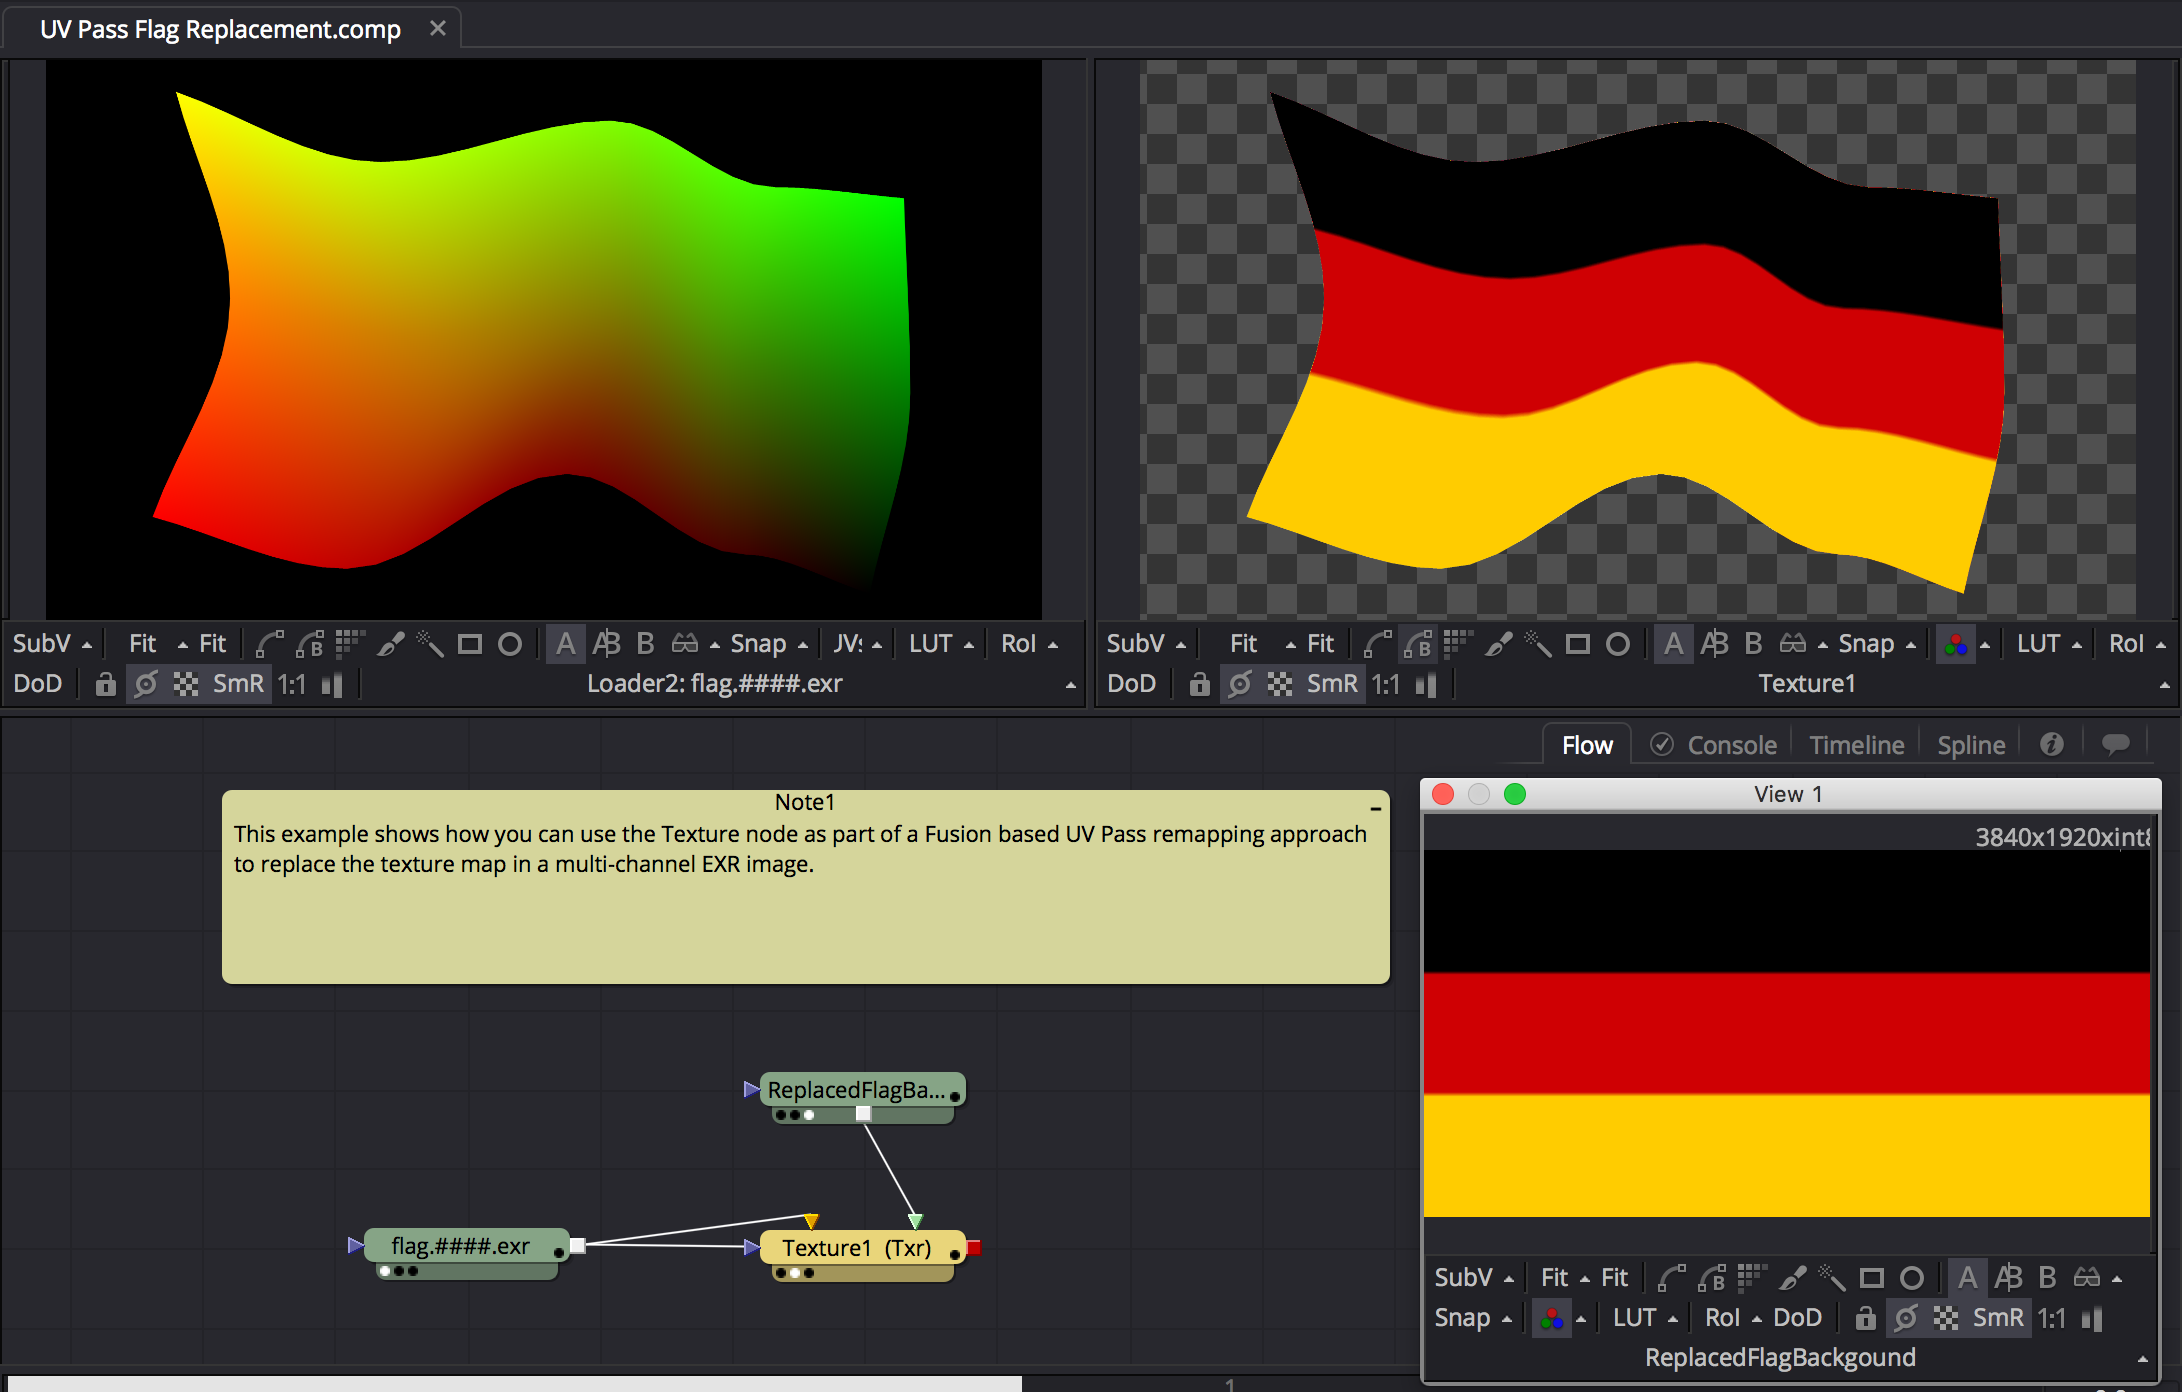Click the lock icon in the Texture1 viewer
This screenshot has width=2182, height=1392.
click(x=1199, y=684)
